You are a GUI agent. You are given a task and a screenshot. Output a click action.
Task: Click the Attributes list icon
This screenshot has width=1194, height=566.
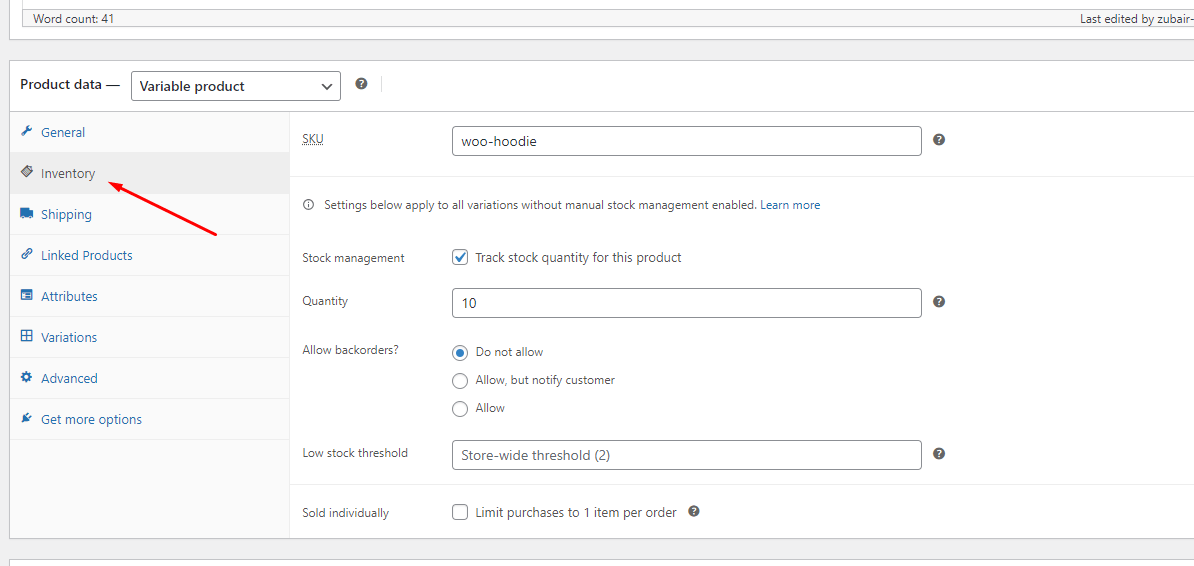pos(27,296)
